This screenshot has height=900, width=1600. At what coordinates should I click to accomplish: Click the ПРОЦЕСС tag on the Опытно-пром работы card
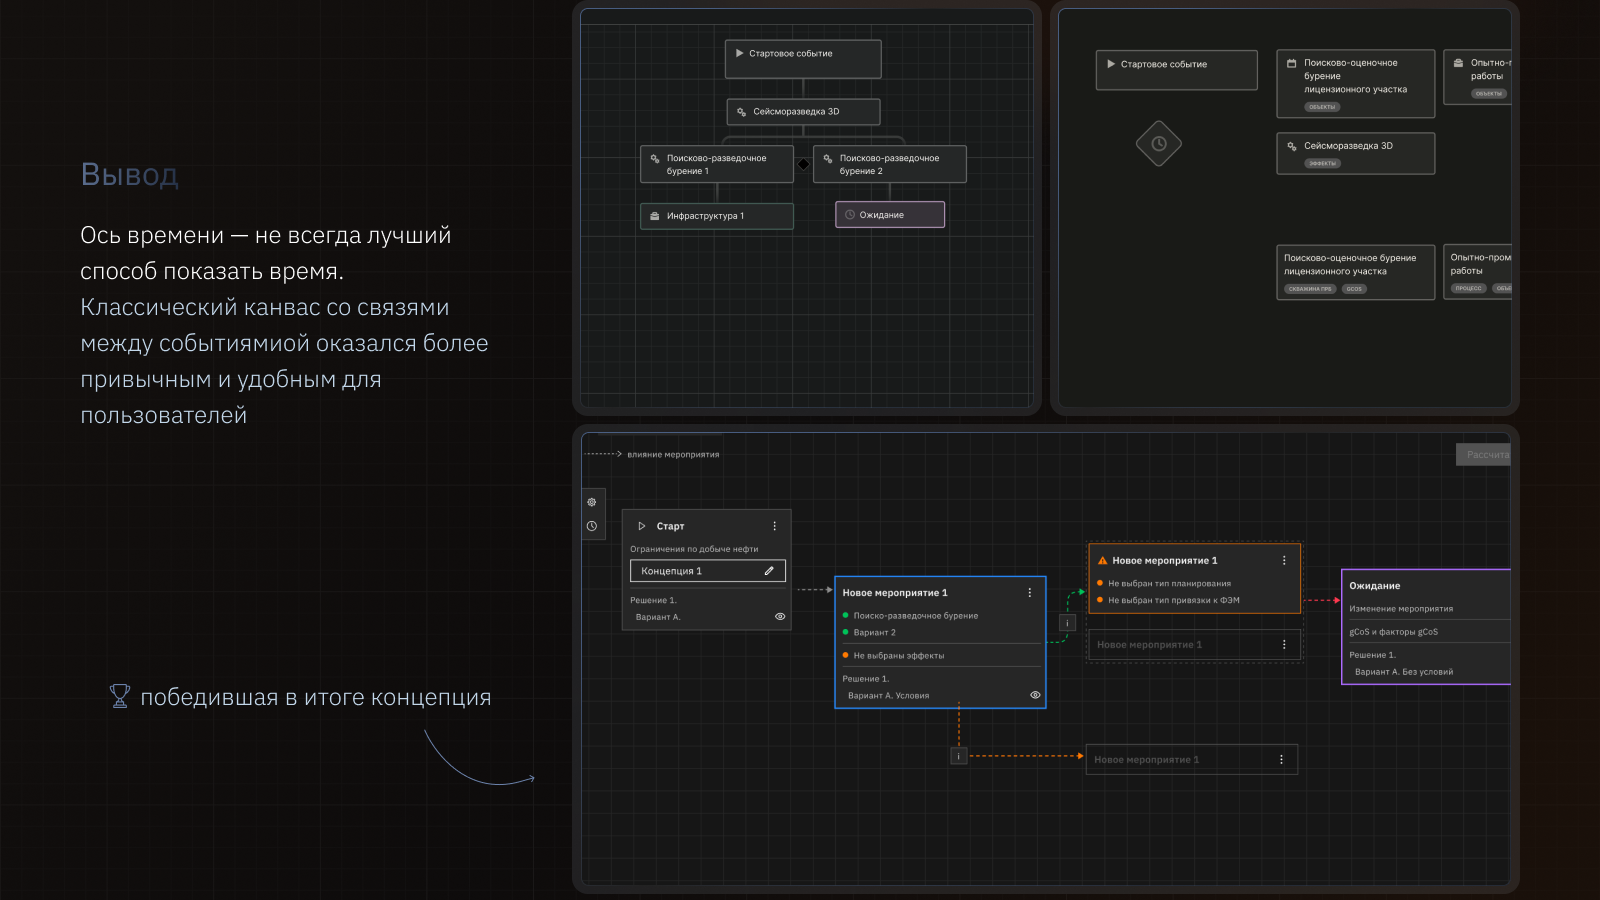pyautogui.click(x=1469, y=289)
